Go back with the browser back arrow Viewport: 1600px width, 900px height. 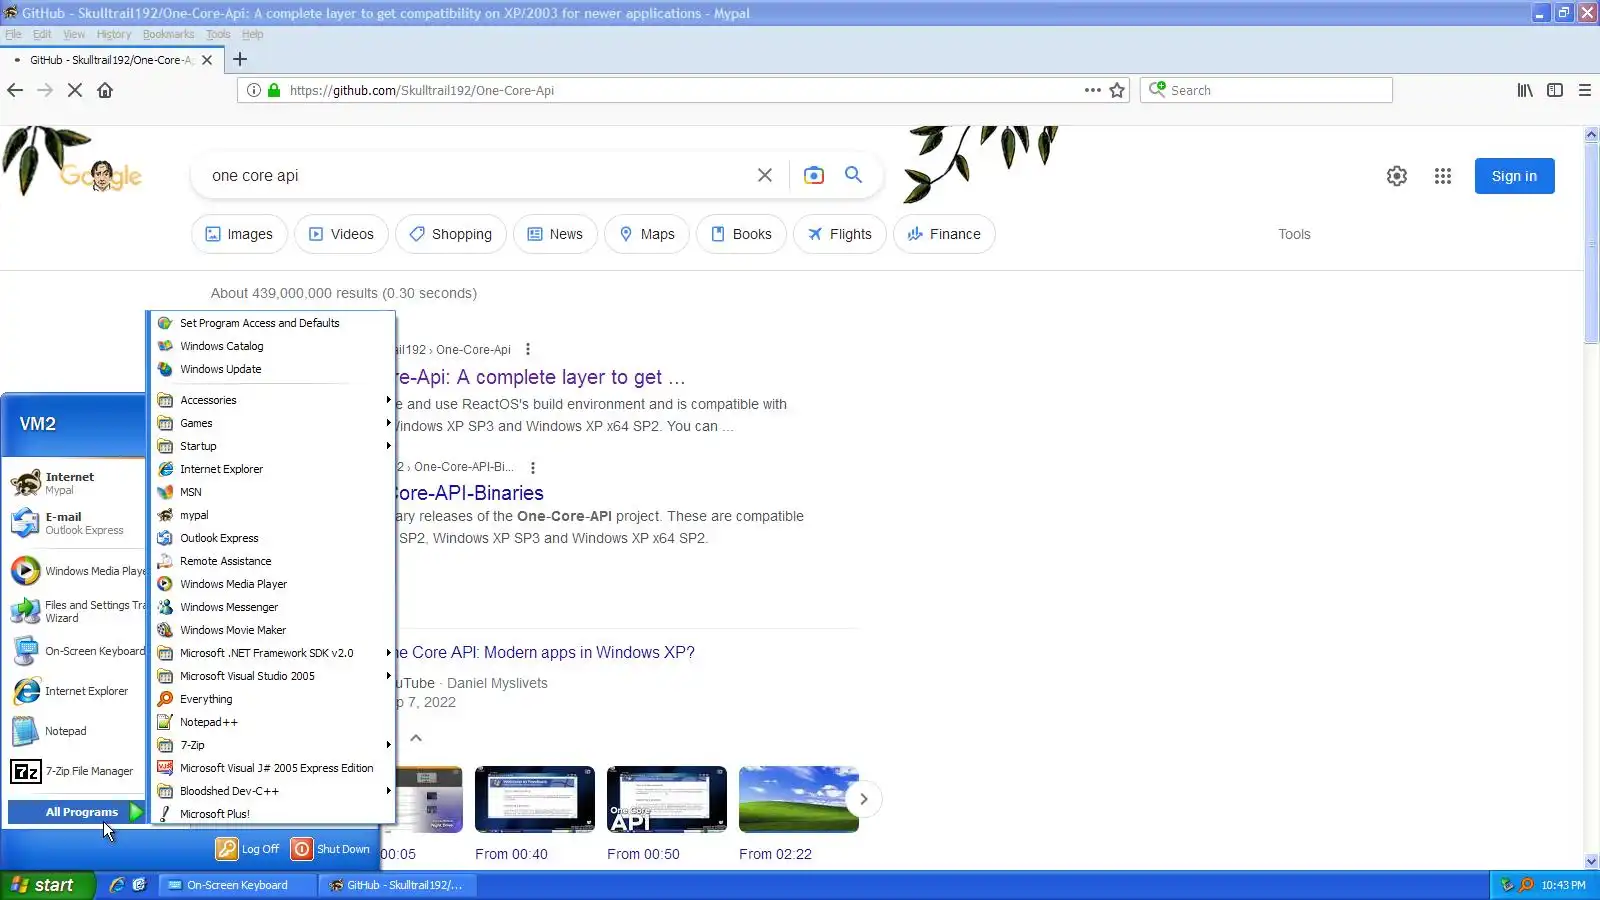coord(15,90)
